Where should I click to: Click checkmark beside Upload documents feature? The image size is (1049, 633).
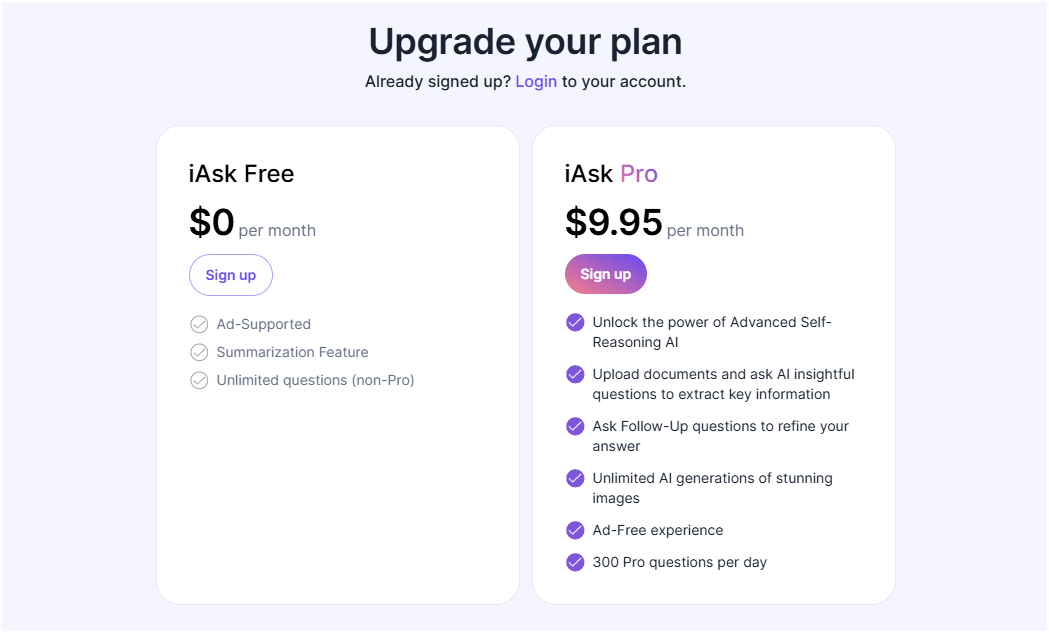pyautogui.click(x=575, y=374)
